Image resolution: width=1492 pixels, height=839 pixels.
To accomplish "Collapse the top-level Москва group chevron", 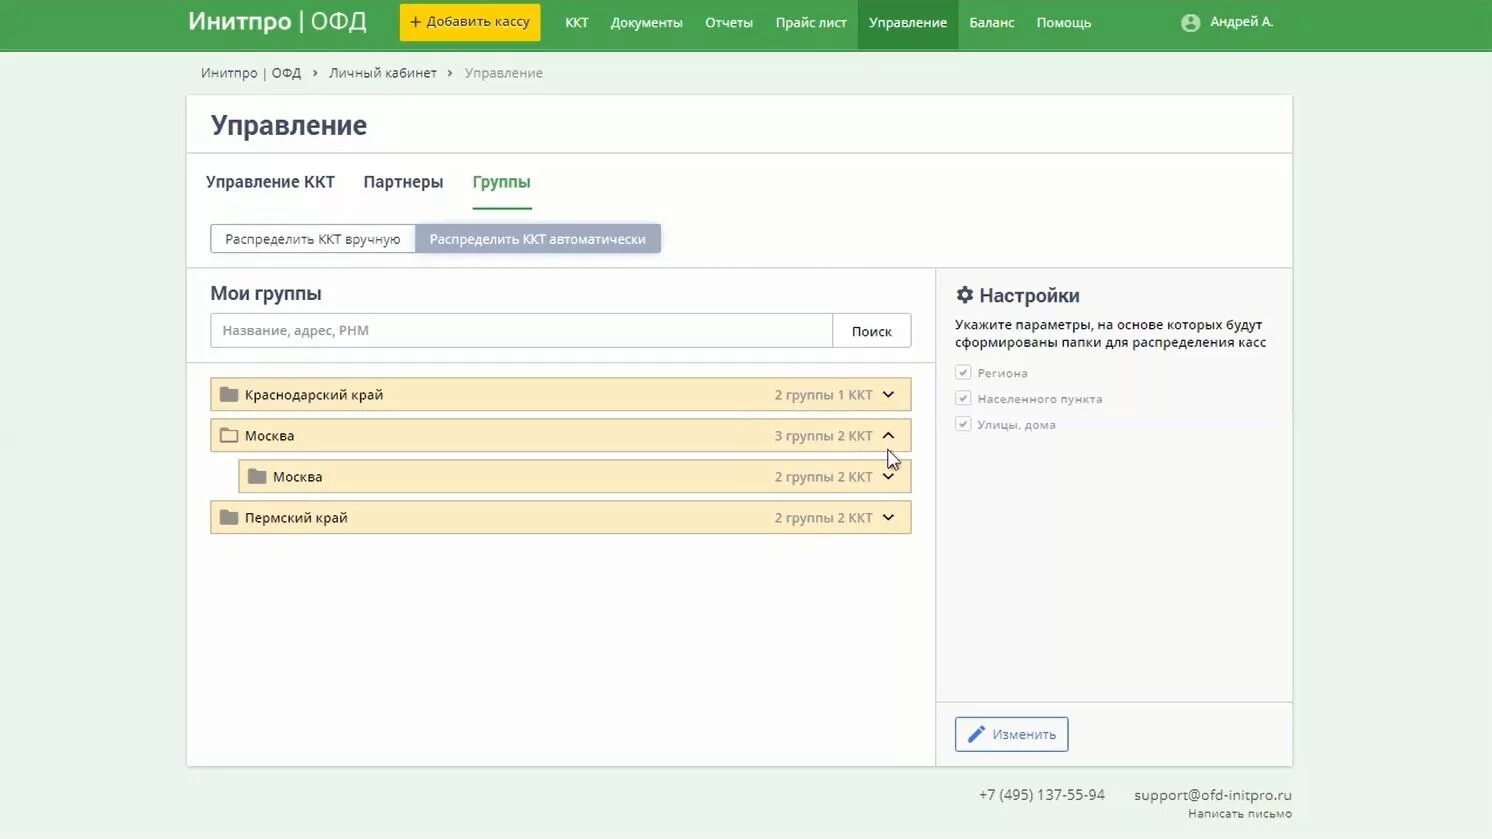I will 888,435.
